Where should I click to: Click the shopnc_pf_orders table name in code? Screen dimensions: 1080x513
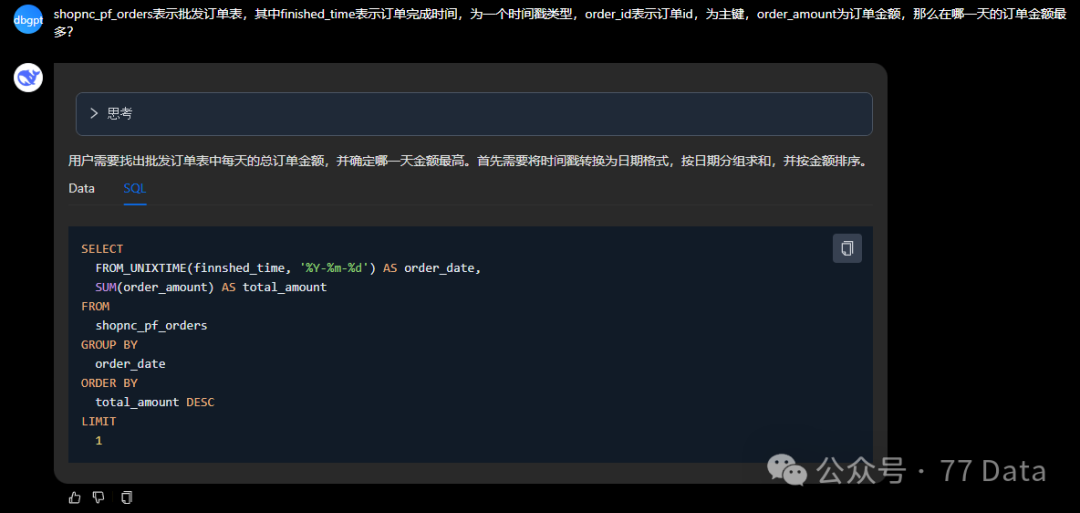[151, 326]
